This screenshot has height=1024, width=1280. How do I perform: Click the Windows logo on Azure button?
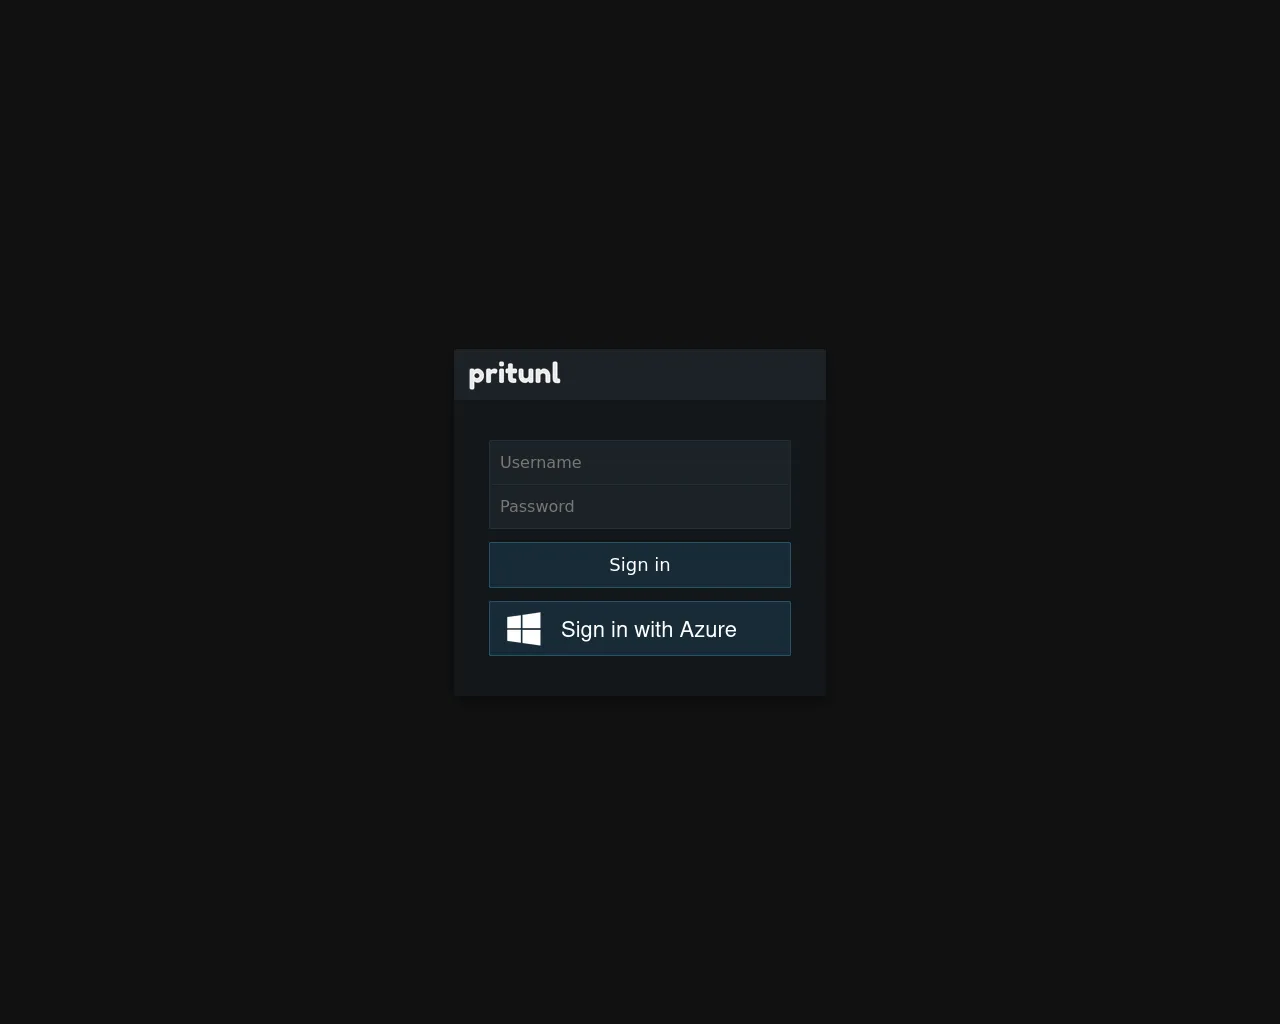coord(524,629)
